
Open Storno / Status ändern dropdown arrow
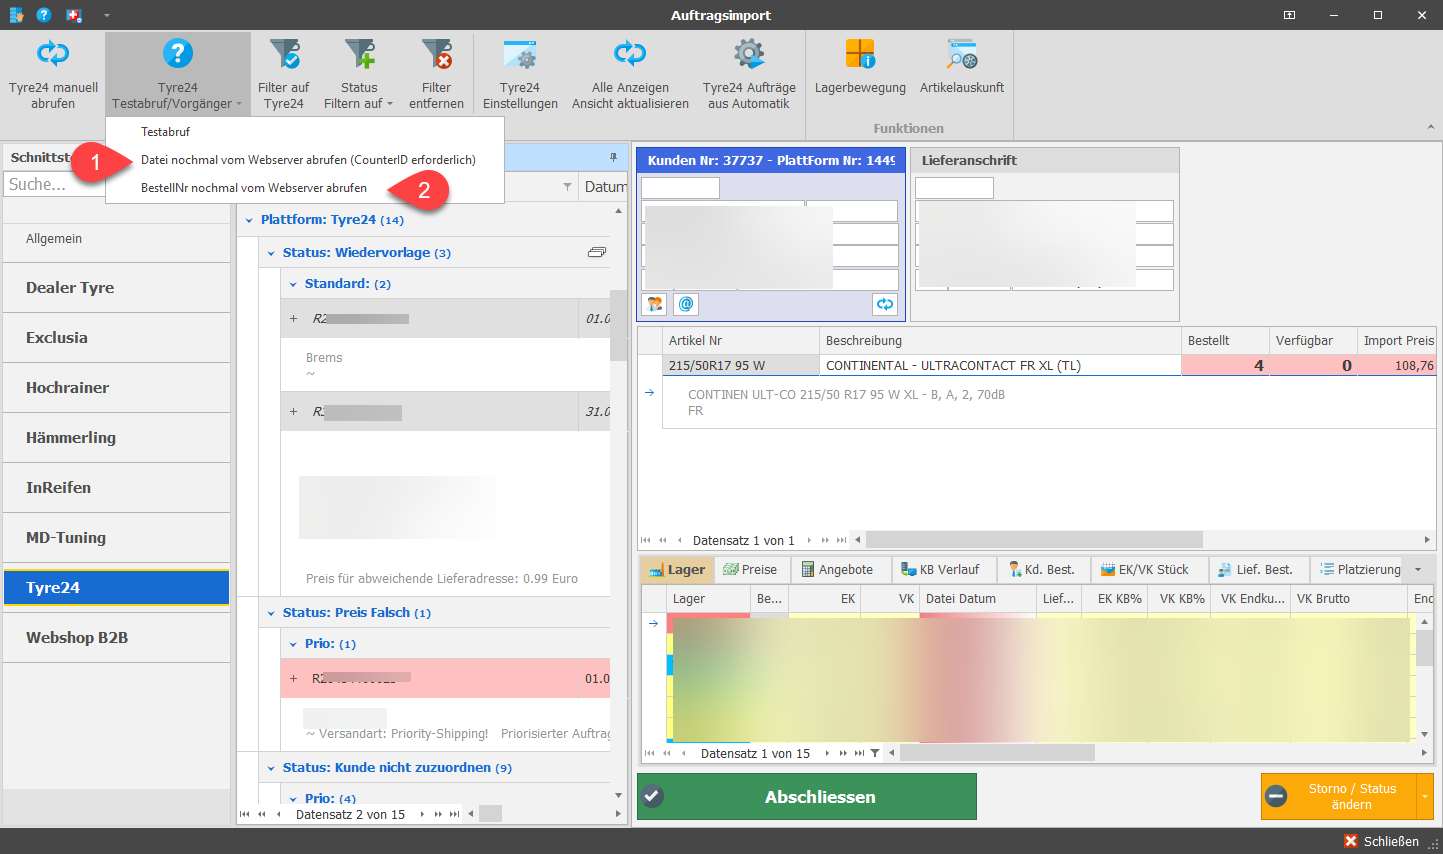[x=1425, y=797]
